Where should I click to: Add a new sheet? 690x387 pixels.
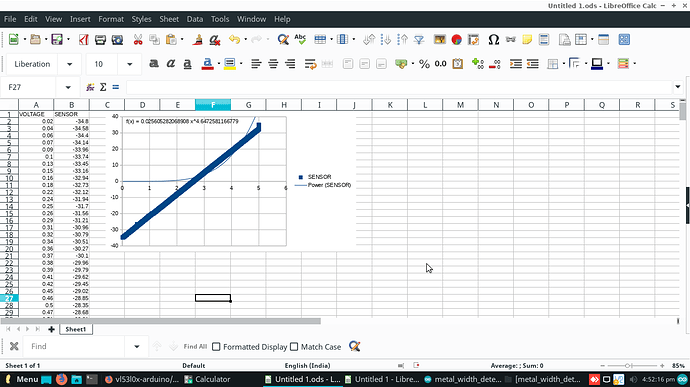51,329
